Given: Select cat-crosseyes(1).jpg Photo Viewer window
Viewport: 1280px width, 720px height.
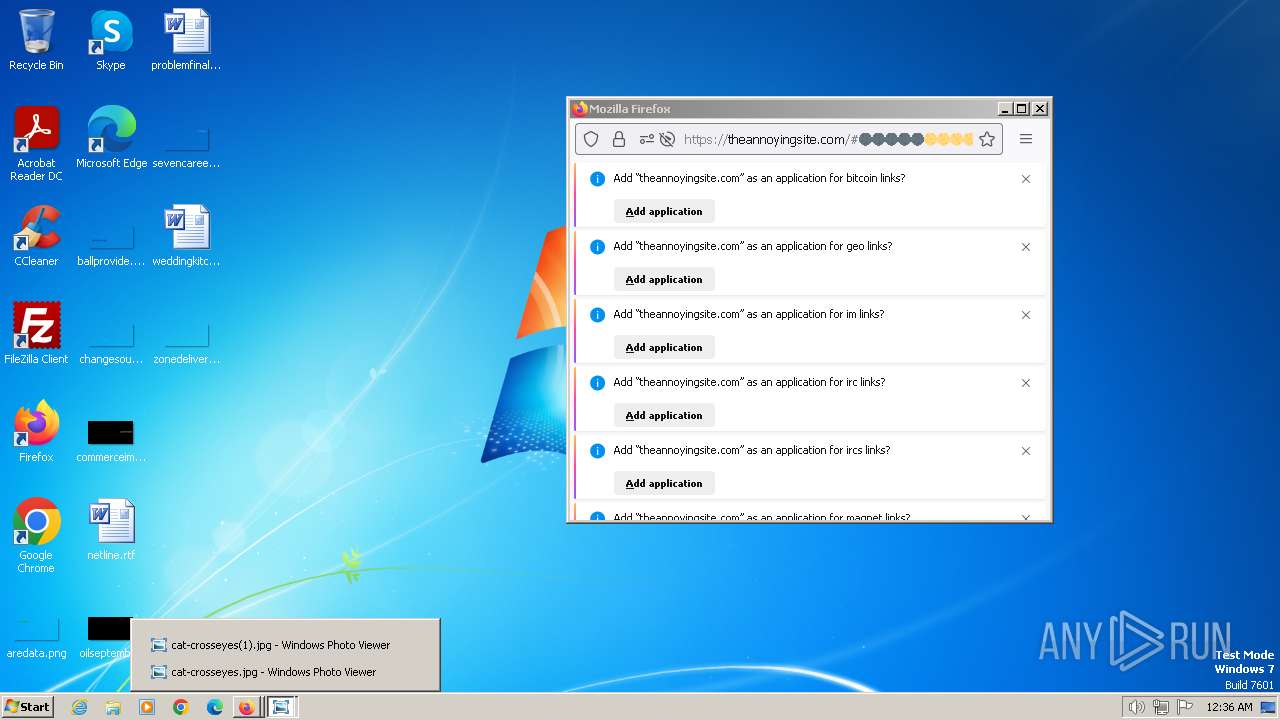Looking at the screenshot, I should [x=285, y=645].
